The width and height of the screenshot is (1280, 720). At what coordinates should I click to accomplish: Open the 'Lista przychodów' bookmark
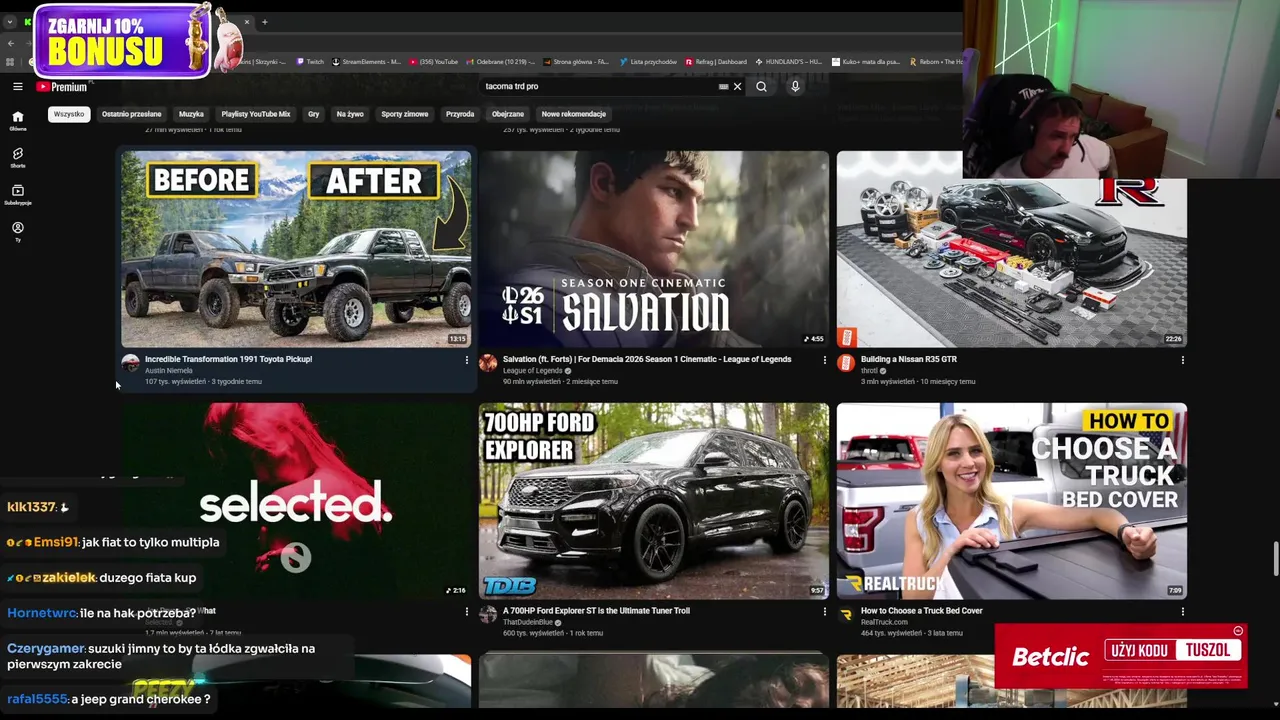(648, 62)
